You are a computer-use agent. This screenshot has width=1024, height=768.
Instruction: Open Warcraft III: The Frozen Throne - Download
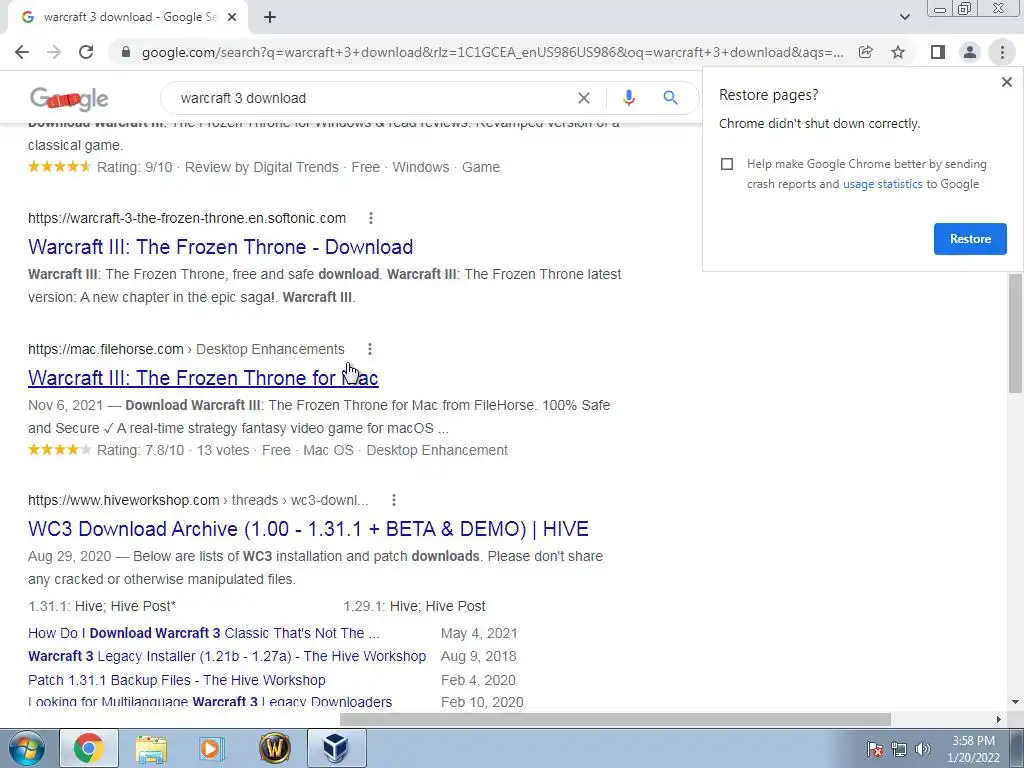[220, 247]
